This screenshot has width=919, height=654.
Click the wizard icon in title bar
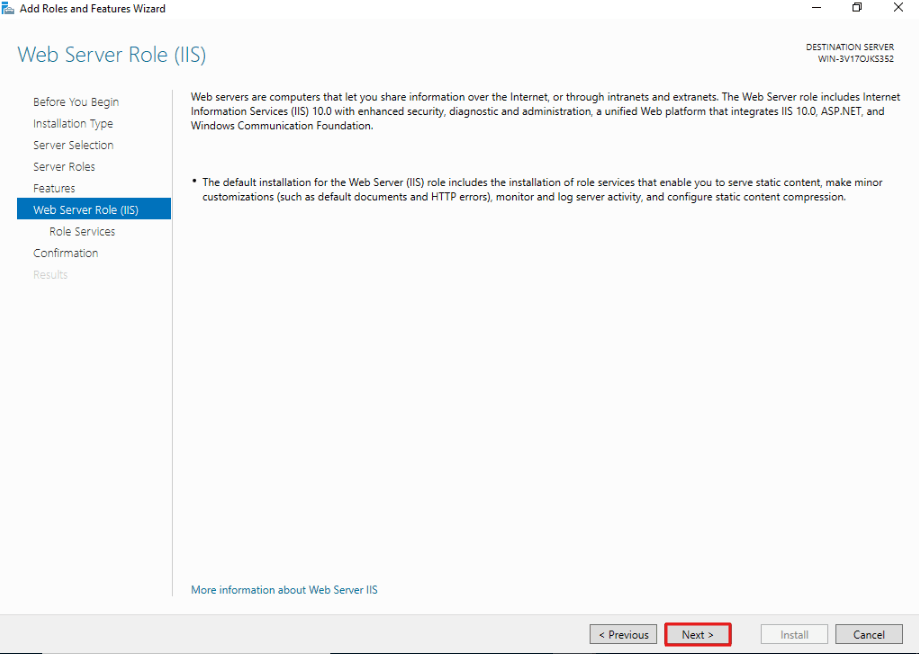click(8, 8)
